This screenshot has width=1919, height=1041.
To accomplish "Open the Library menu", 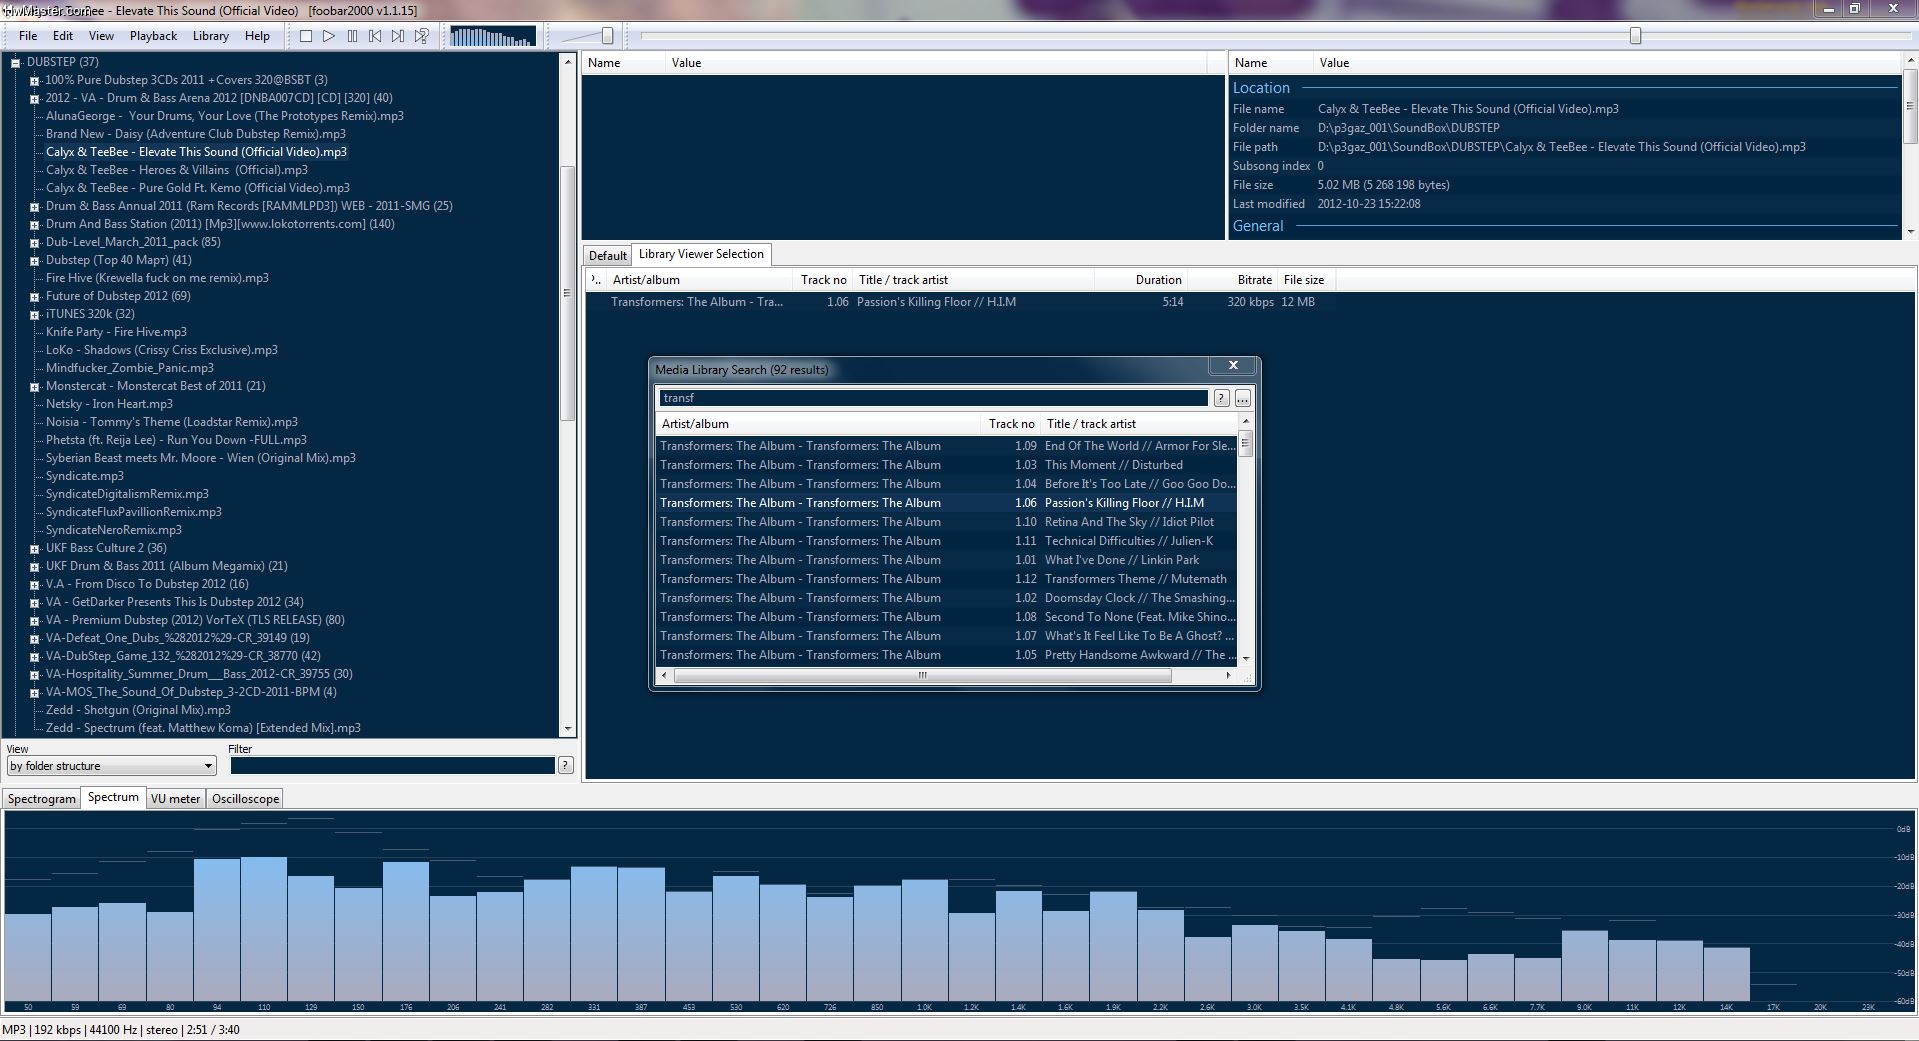I will pos(210,36).
